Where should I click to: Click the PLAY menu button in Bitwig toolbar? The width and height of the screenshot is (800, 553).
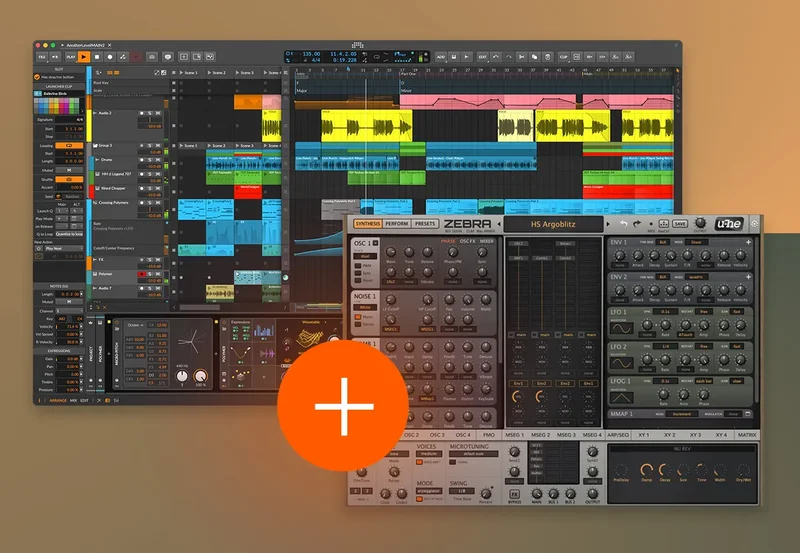point(70,57)
